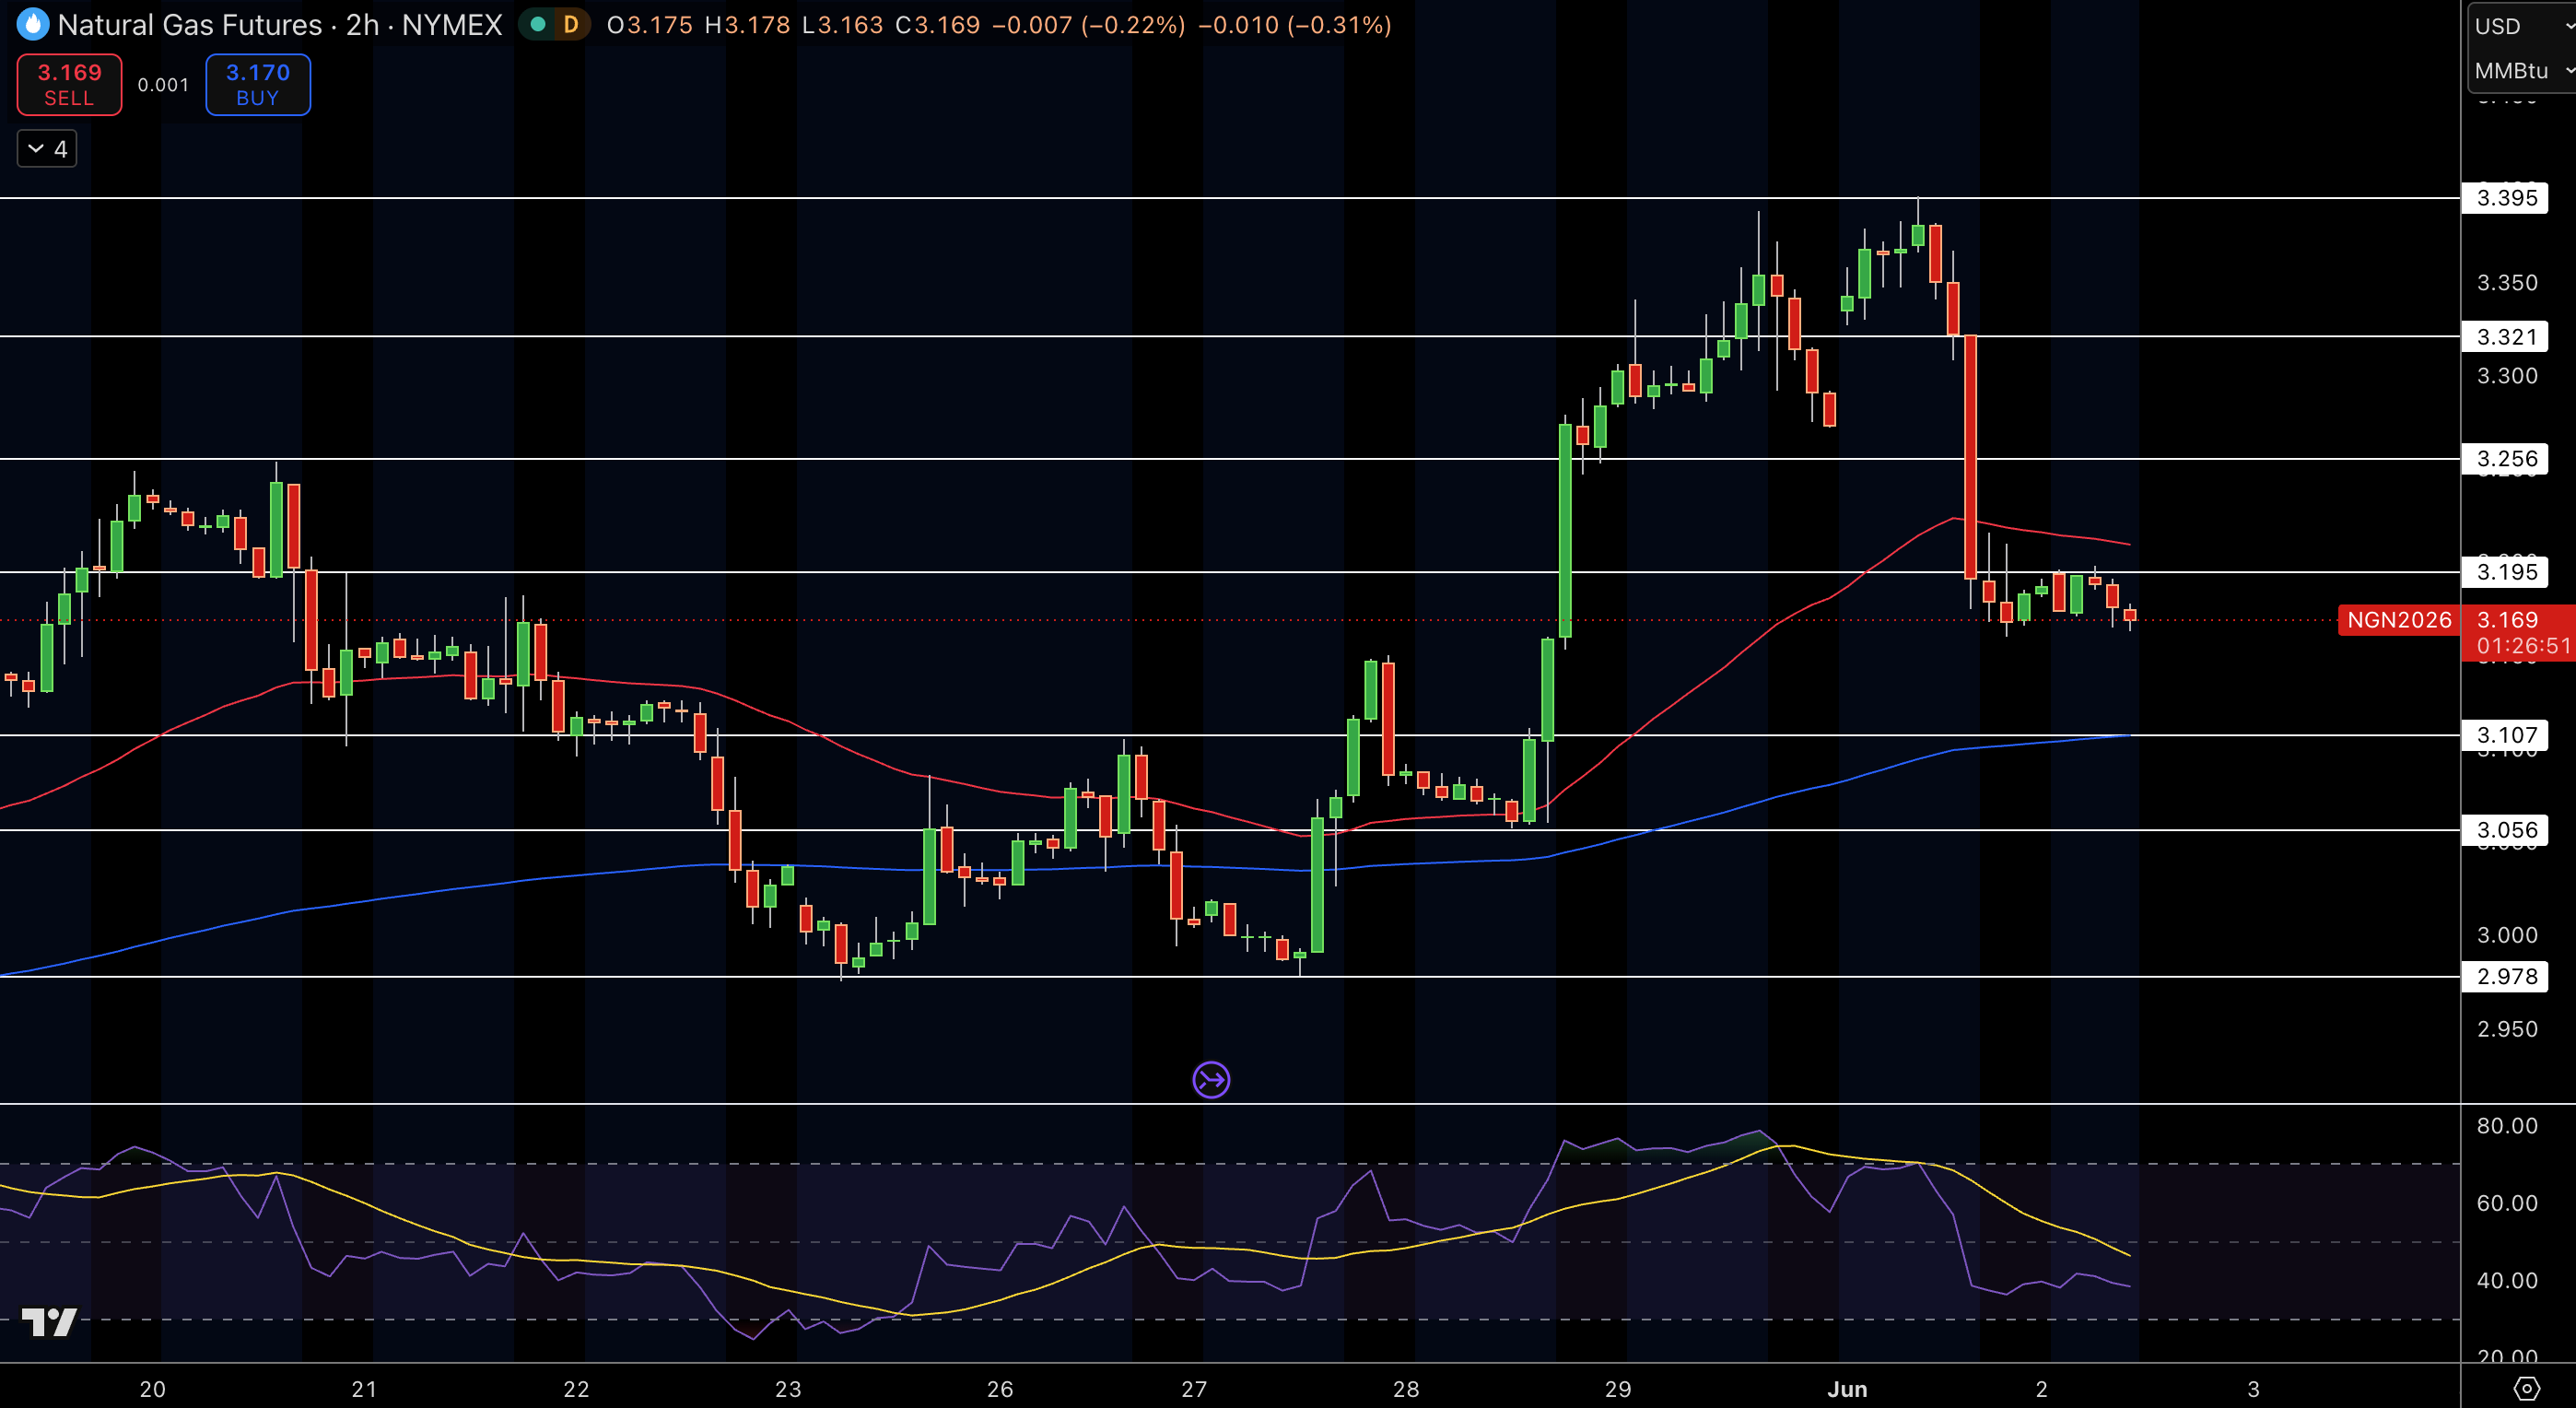Click the Natural Gas Futures symbol title
Screen dimensions: 2576x1408
click(x=190, y=25)
